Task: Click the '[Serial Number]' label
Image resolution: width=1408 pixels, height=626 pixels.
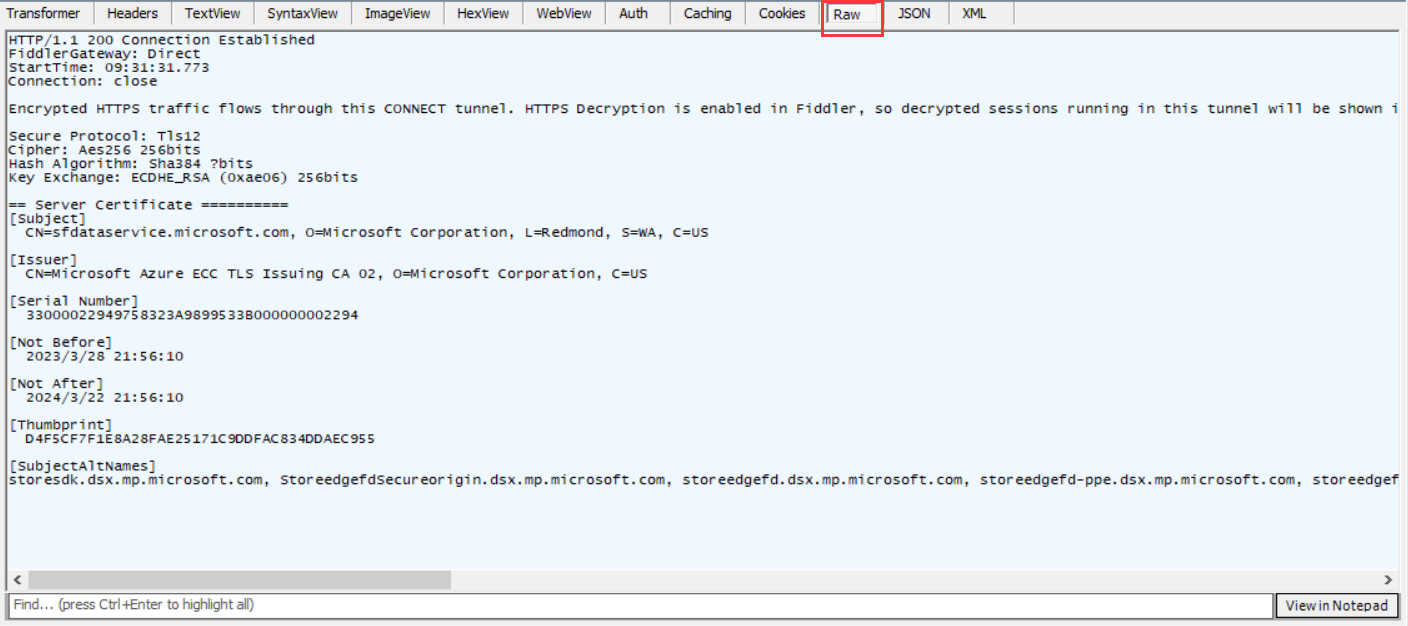Action: pos(74,301)
